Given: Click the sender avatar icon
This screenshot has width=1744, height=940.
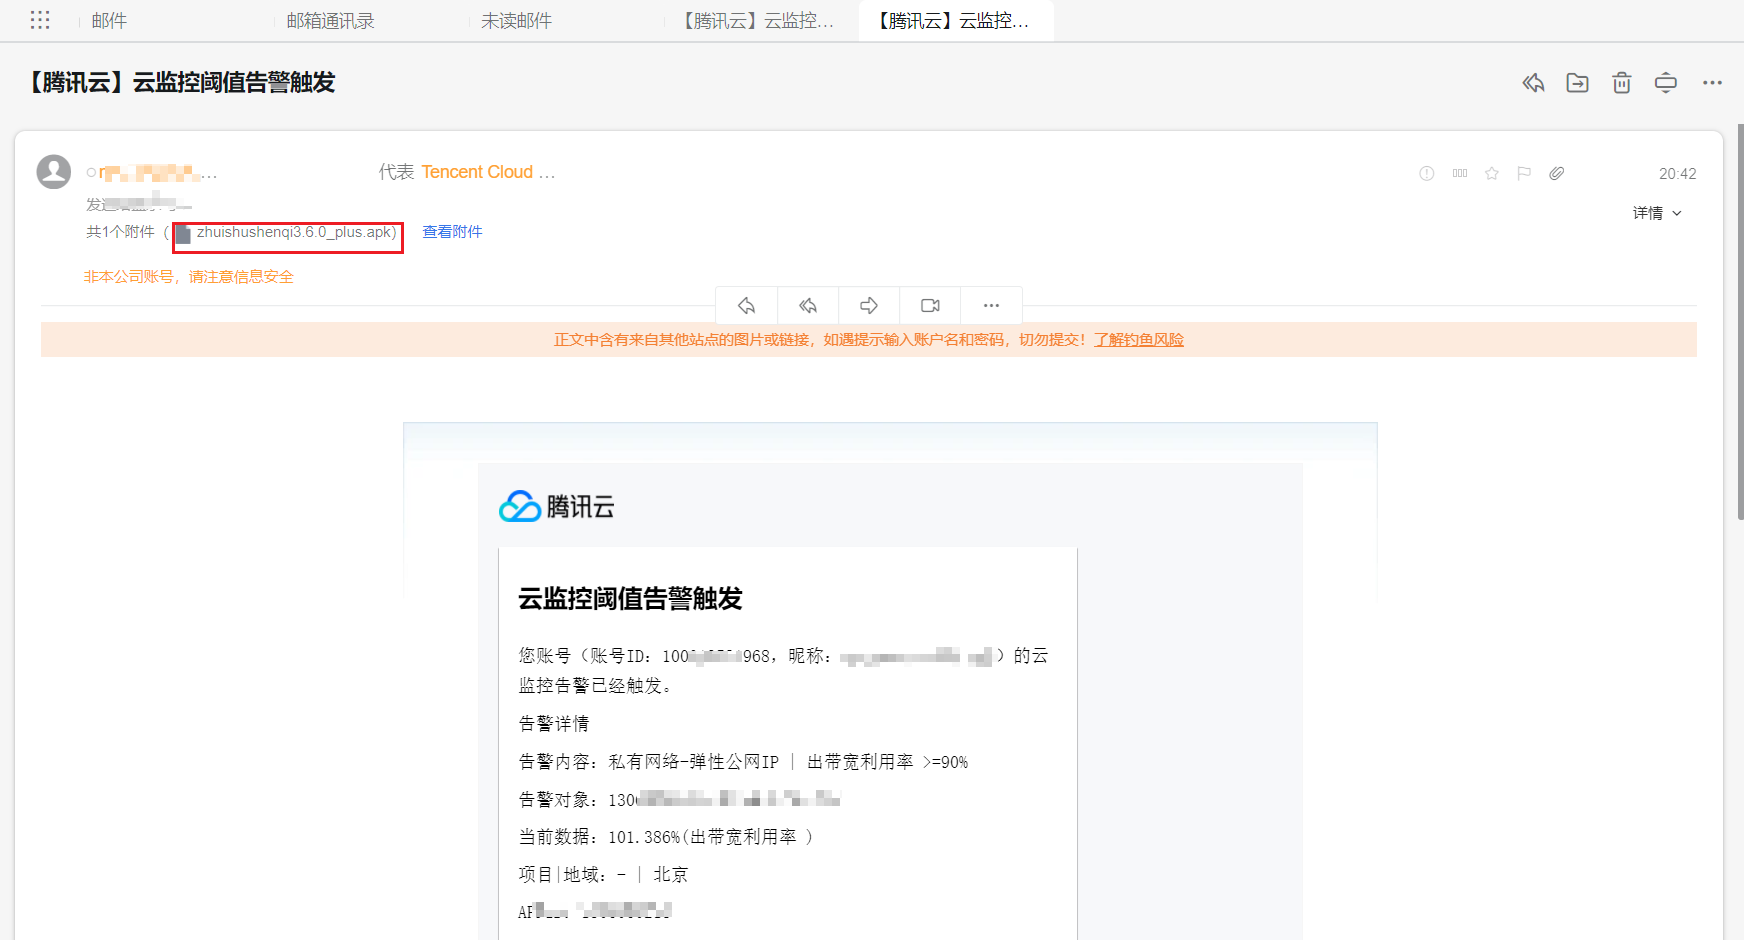Looking at the screenshot, I should coord(54,172).
